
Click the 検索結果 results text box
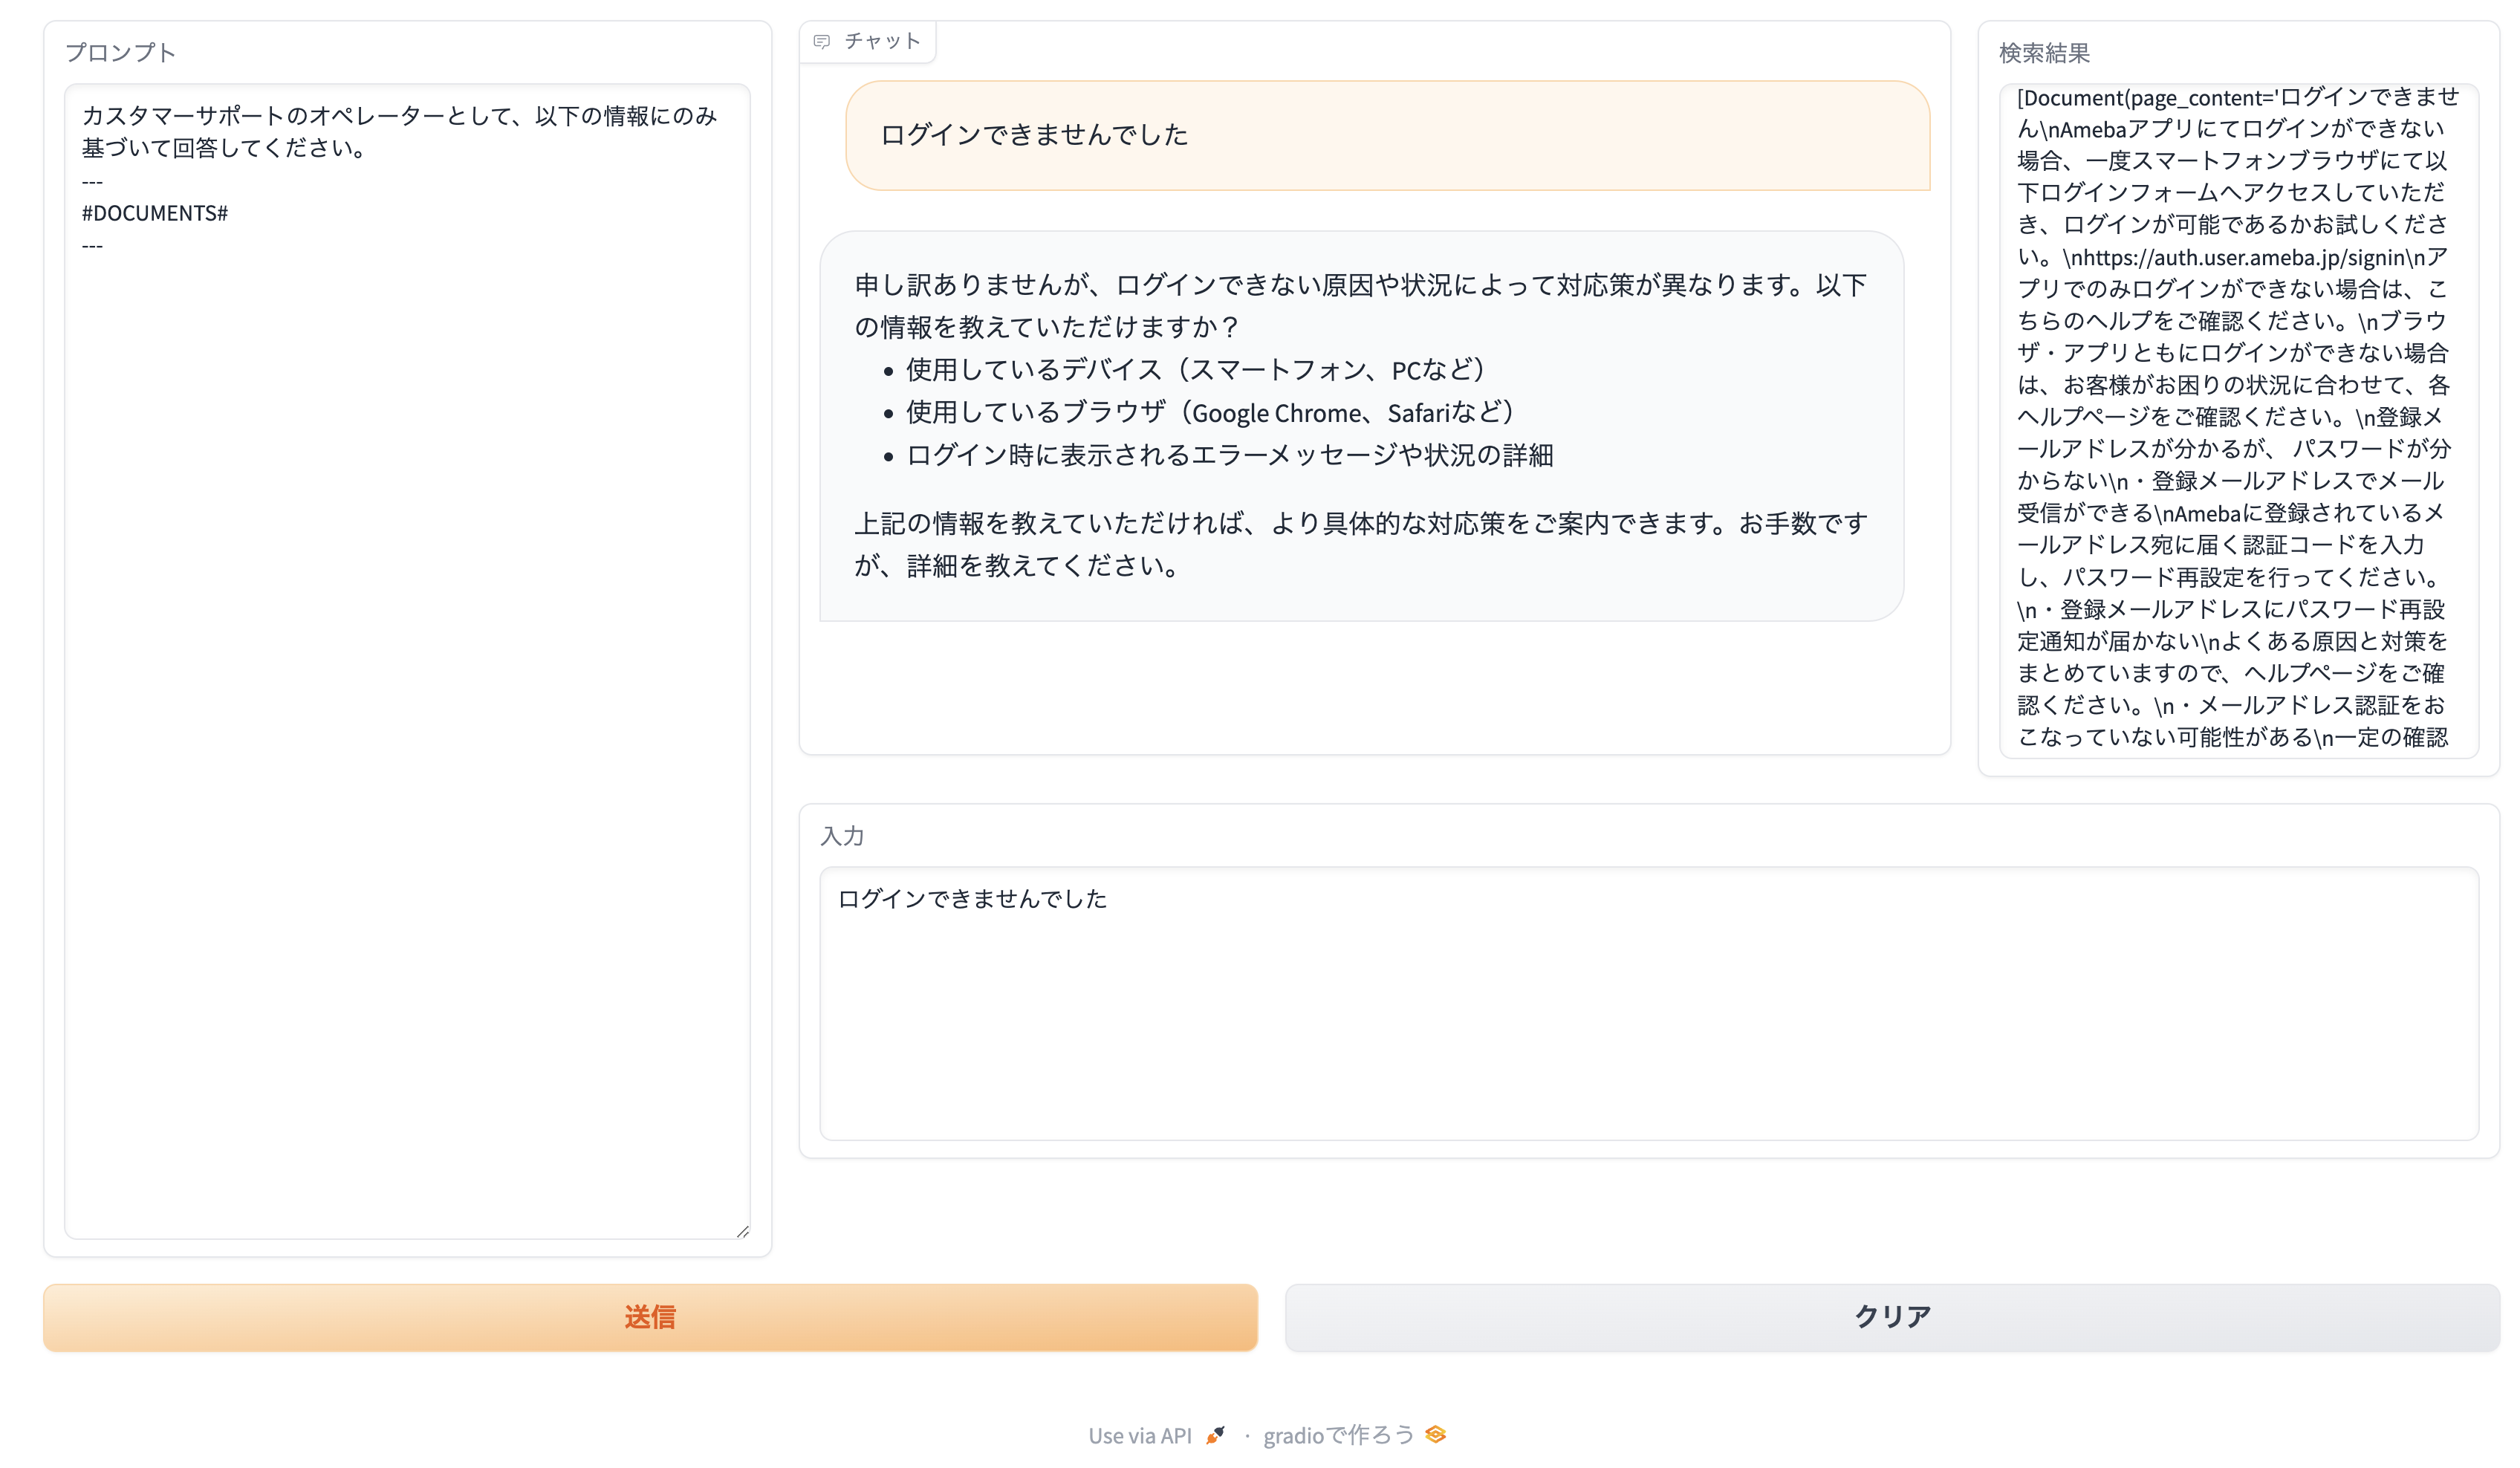click(x=2239, y=421)
